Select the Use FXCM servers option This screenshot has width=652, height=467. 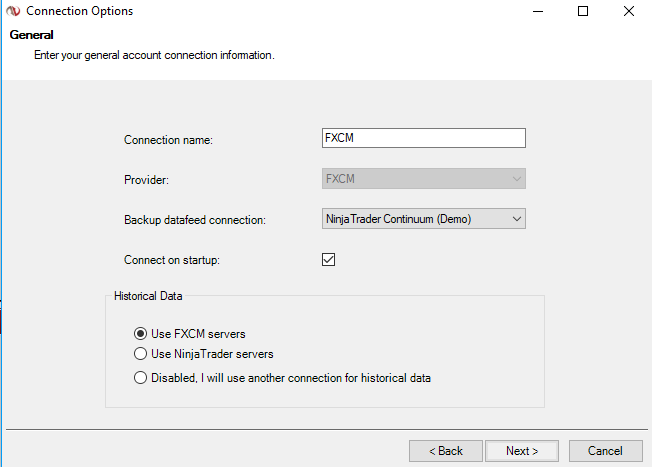[140, 334]
